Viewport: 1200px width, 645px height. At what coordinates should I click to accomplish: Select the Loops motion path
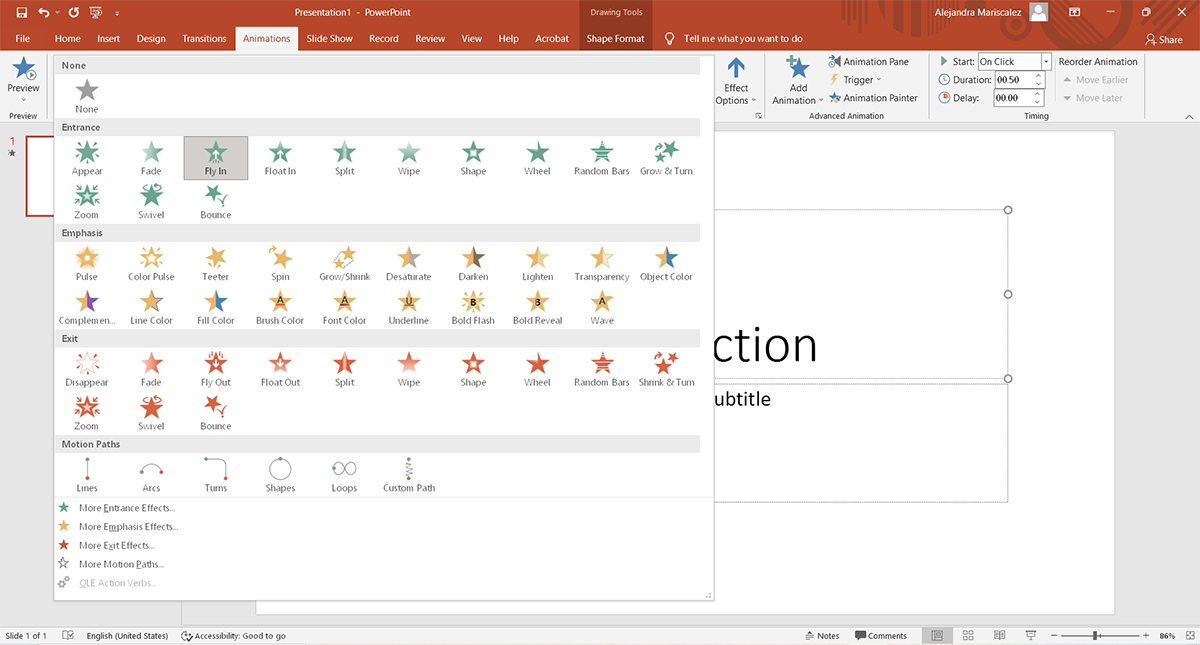coord(344,473)
